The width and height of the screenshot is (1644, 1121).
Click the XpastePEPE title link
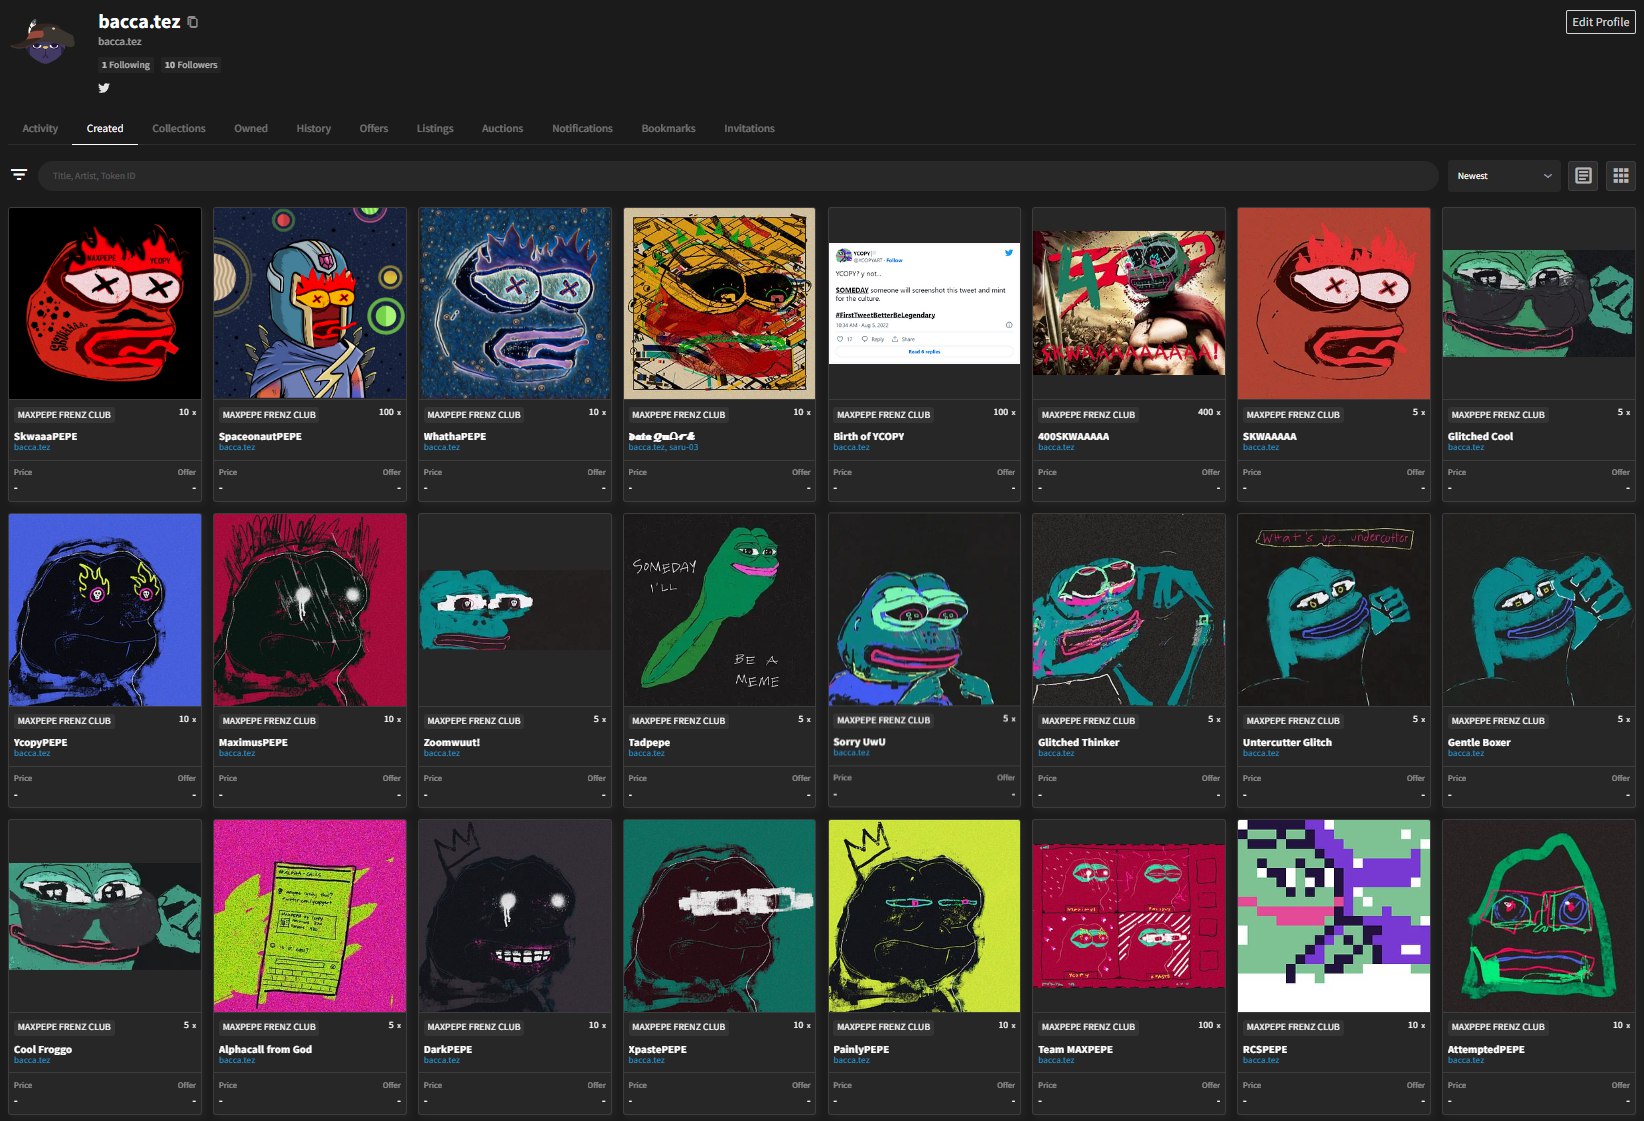tap(658, 1049)
